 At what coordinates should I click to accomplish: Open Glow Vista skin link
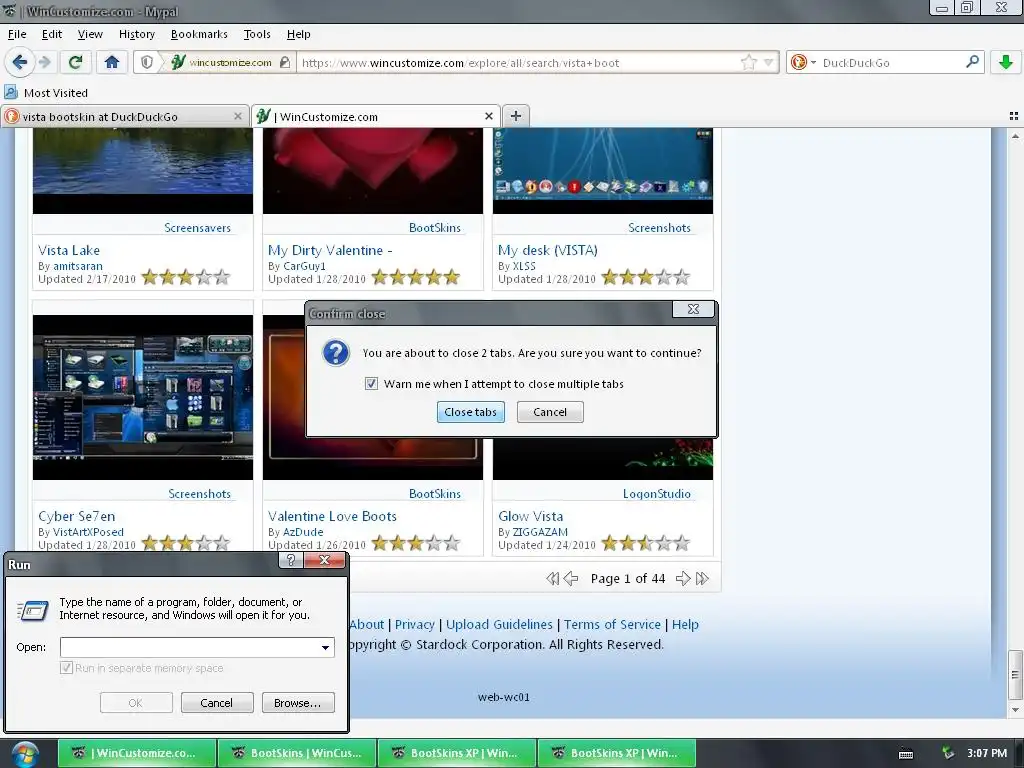530,516
